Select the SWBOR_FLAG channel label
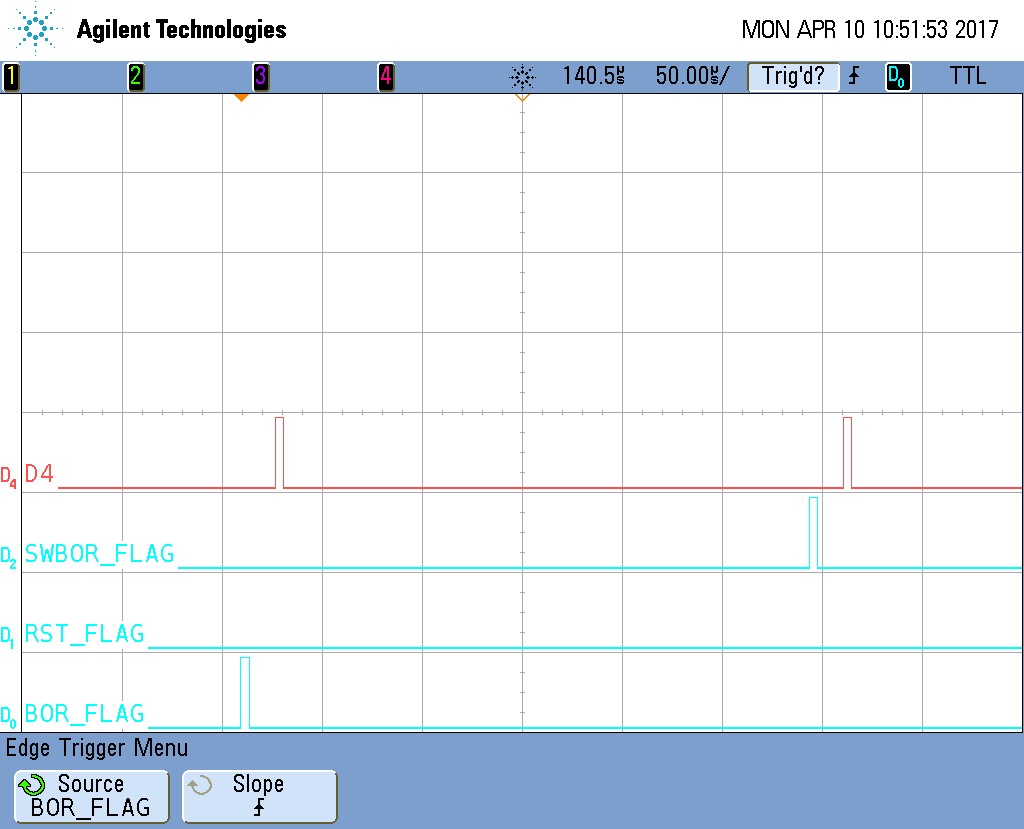The width and height of the screenshot is (1024, 829). [99, 554]
